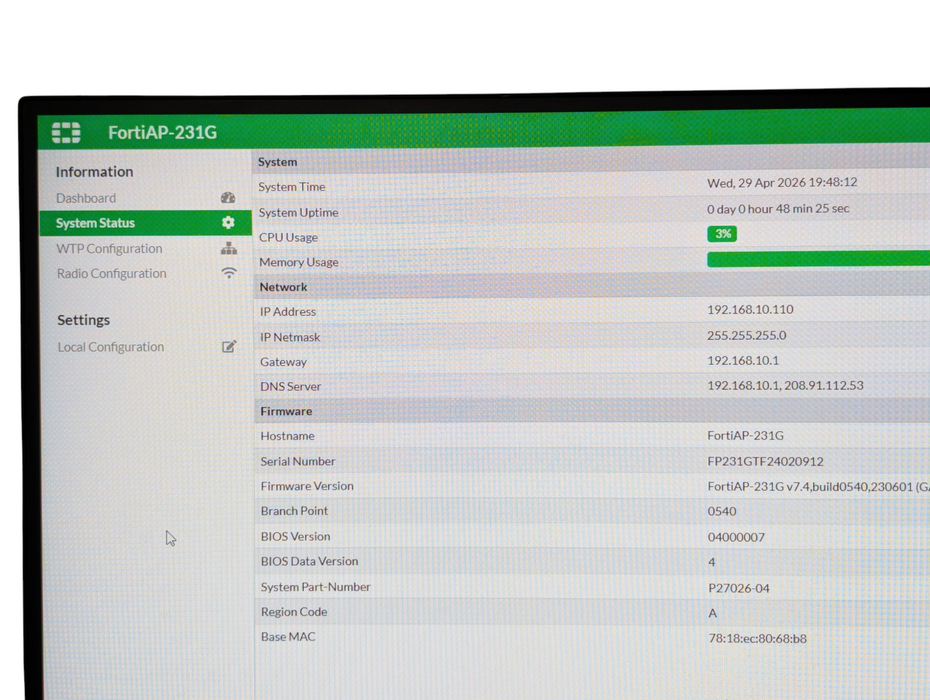
Task: Click the Branch Point label
Action: coord(294,511)
